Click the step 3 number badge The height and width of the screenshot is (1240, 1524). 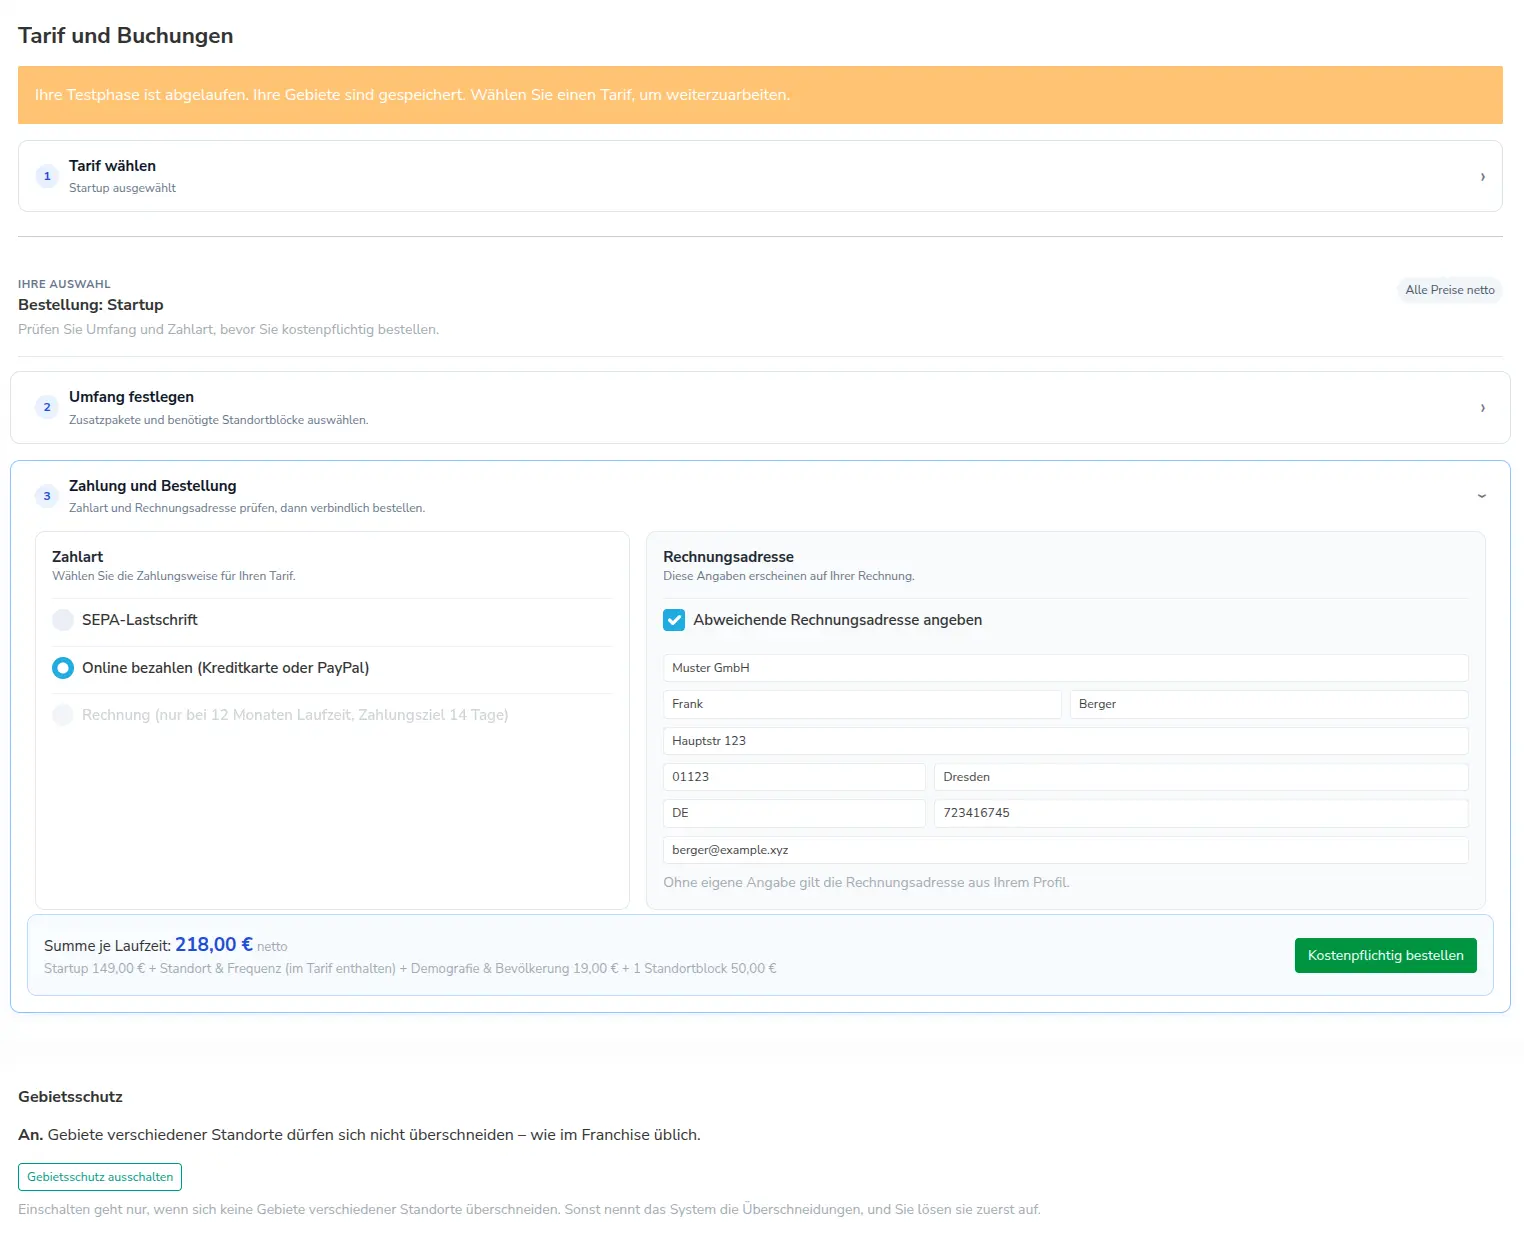[47, 496]
